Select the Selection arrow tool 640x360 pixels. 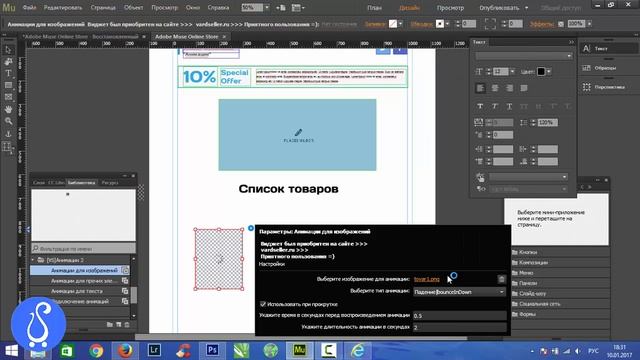point(8,50)
